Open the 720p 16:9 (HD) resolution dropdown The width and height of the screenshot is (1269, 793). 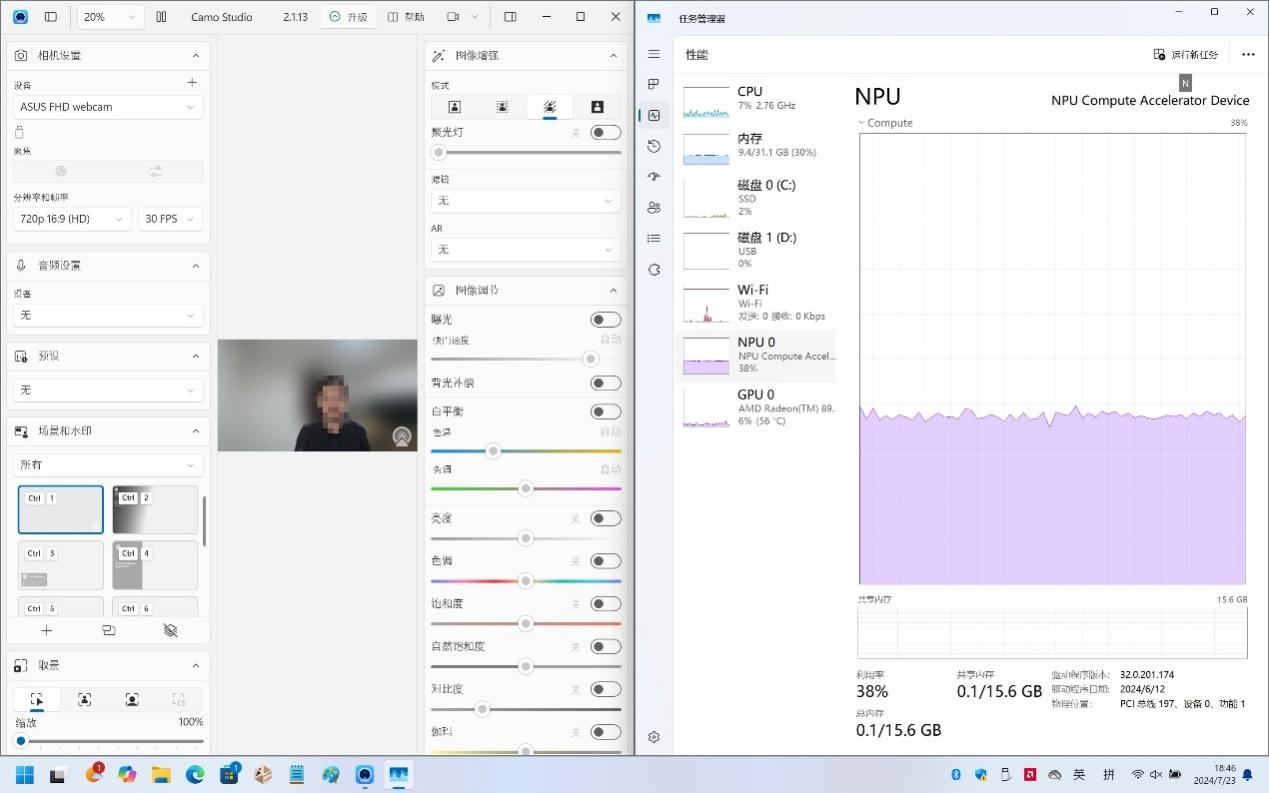[x=72, y=219]
